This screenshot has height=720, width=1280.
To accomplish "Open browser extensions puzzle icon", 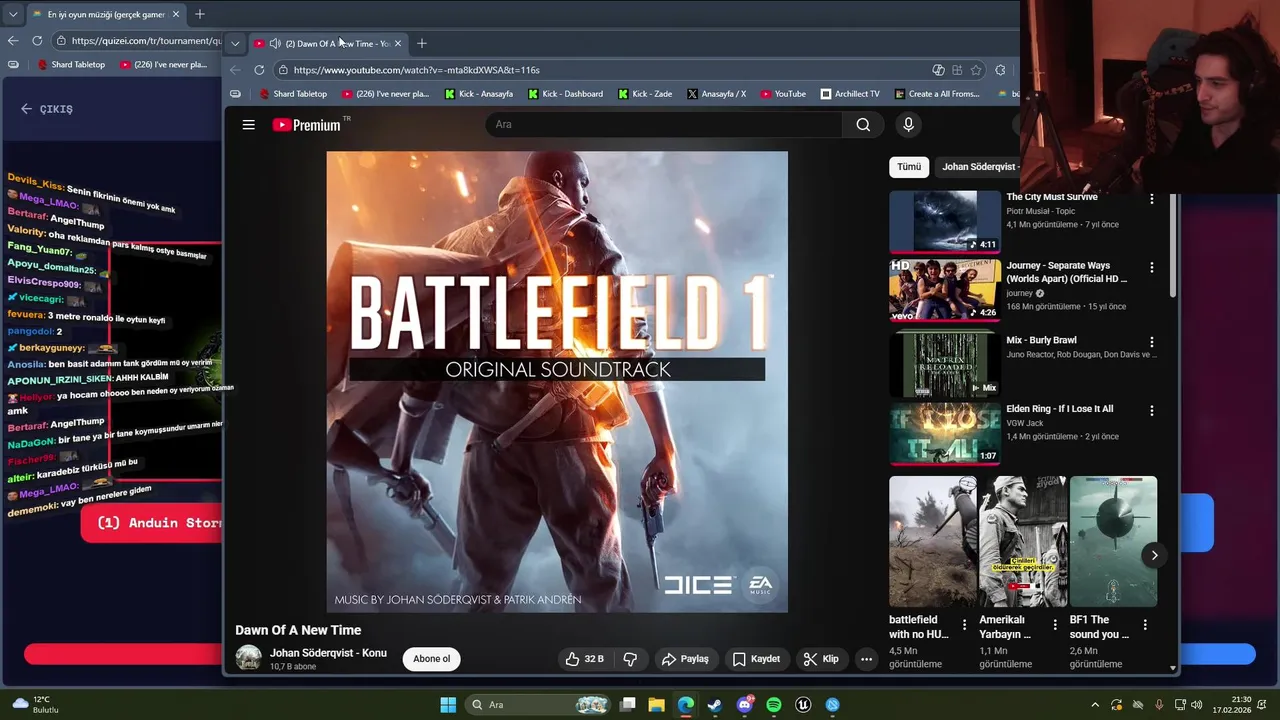I will click(x=1000, y=70).
